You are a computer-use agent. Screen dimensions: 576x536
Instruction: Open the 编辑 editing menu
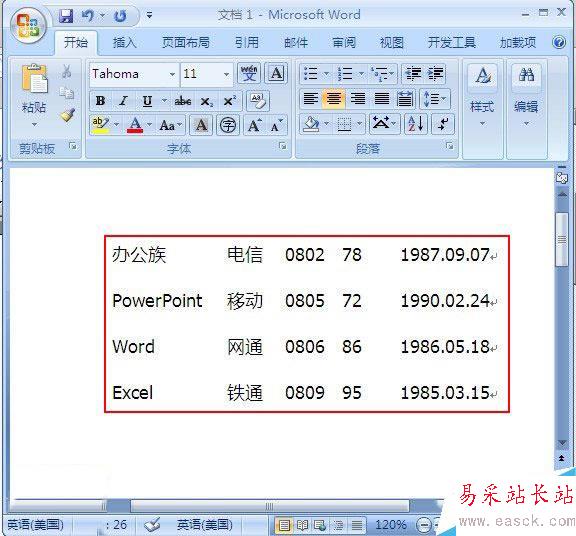[x=526, y=96]
